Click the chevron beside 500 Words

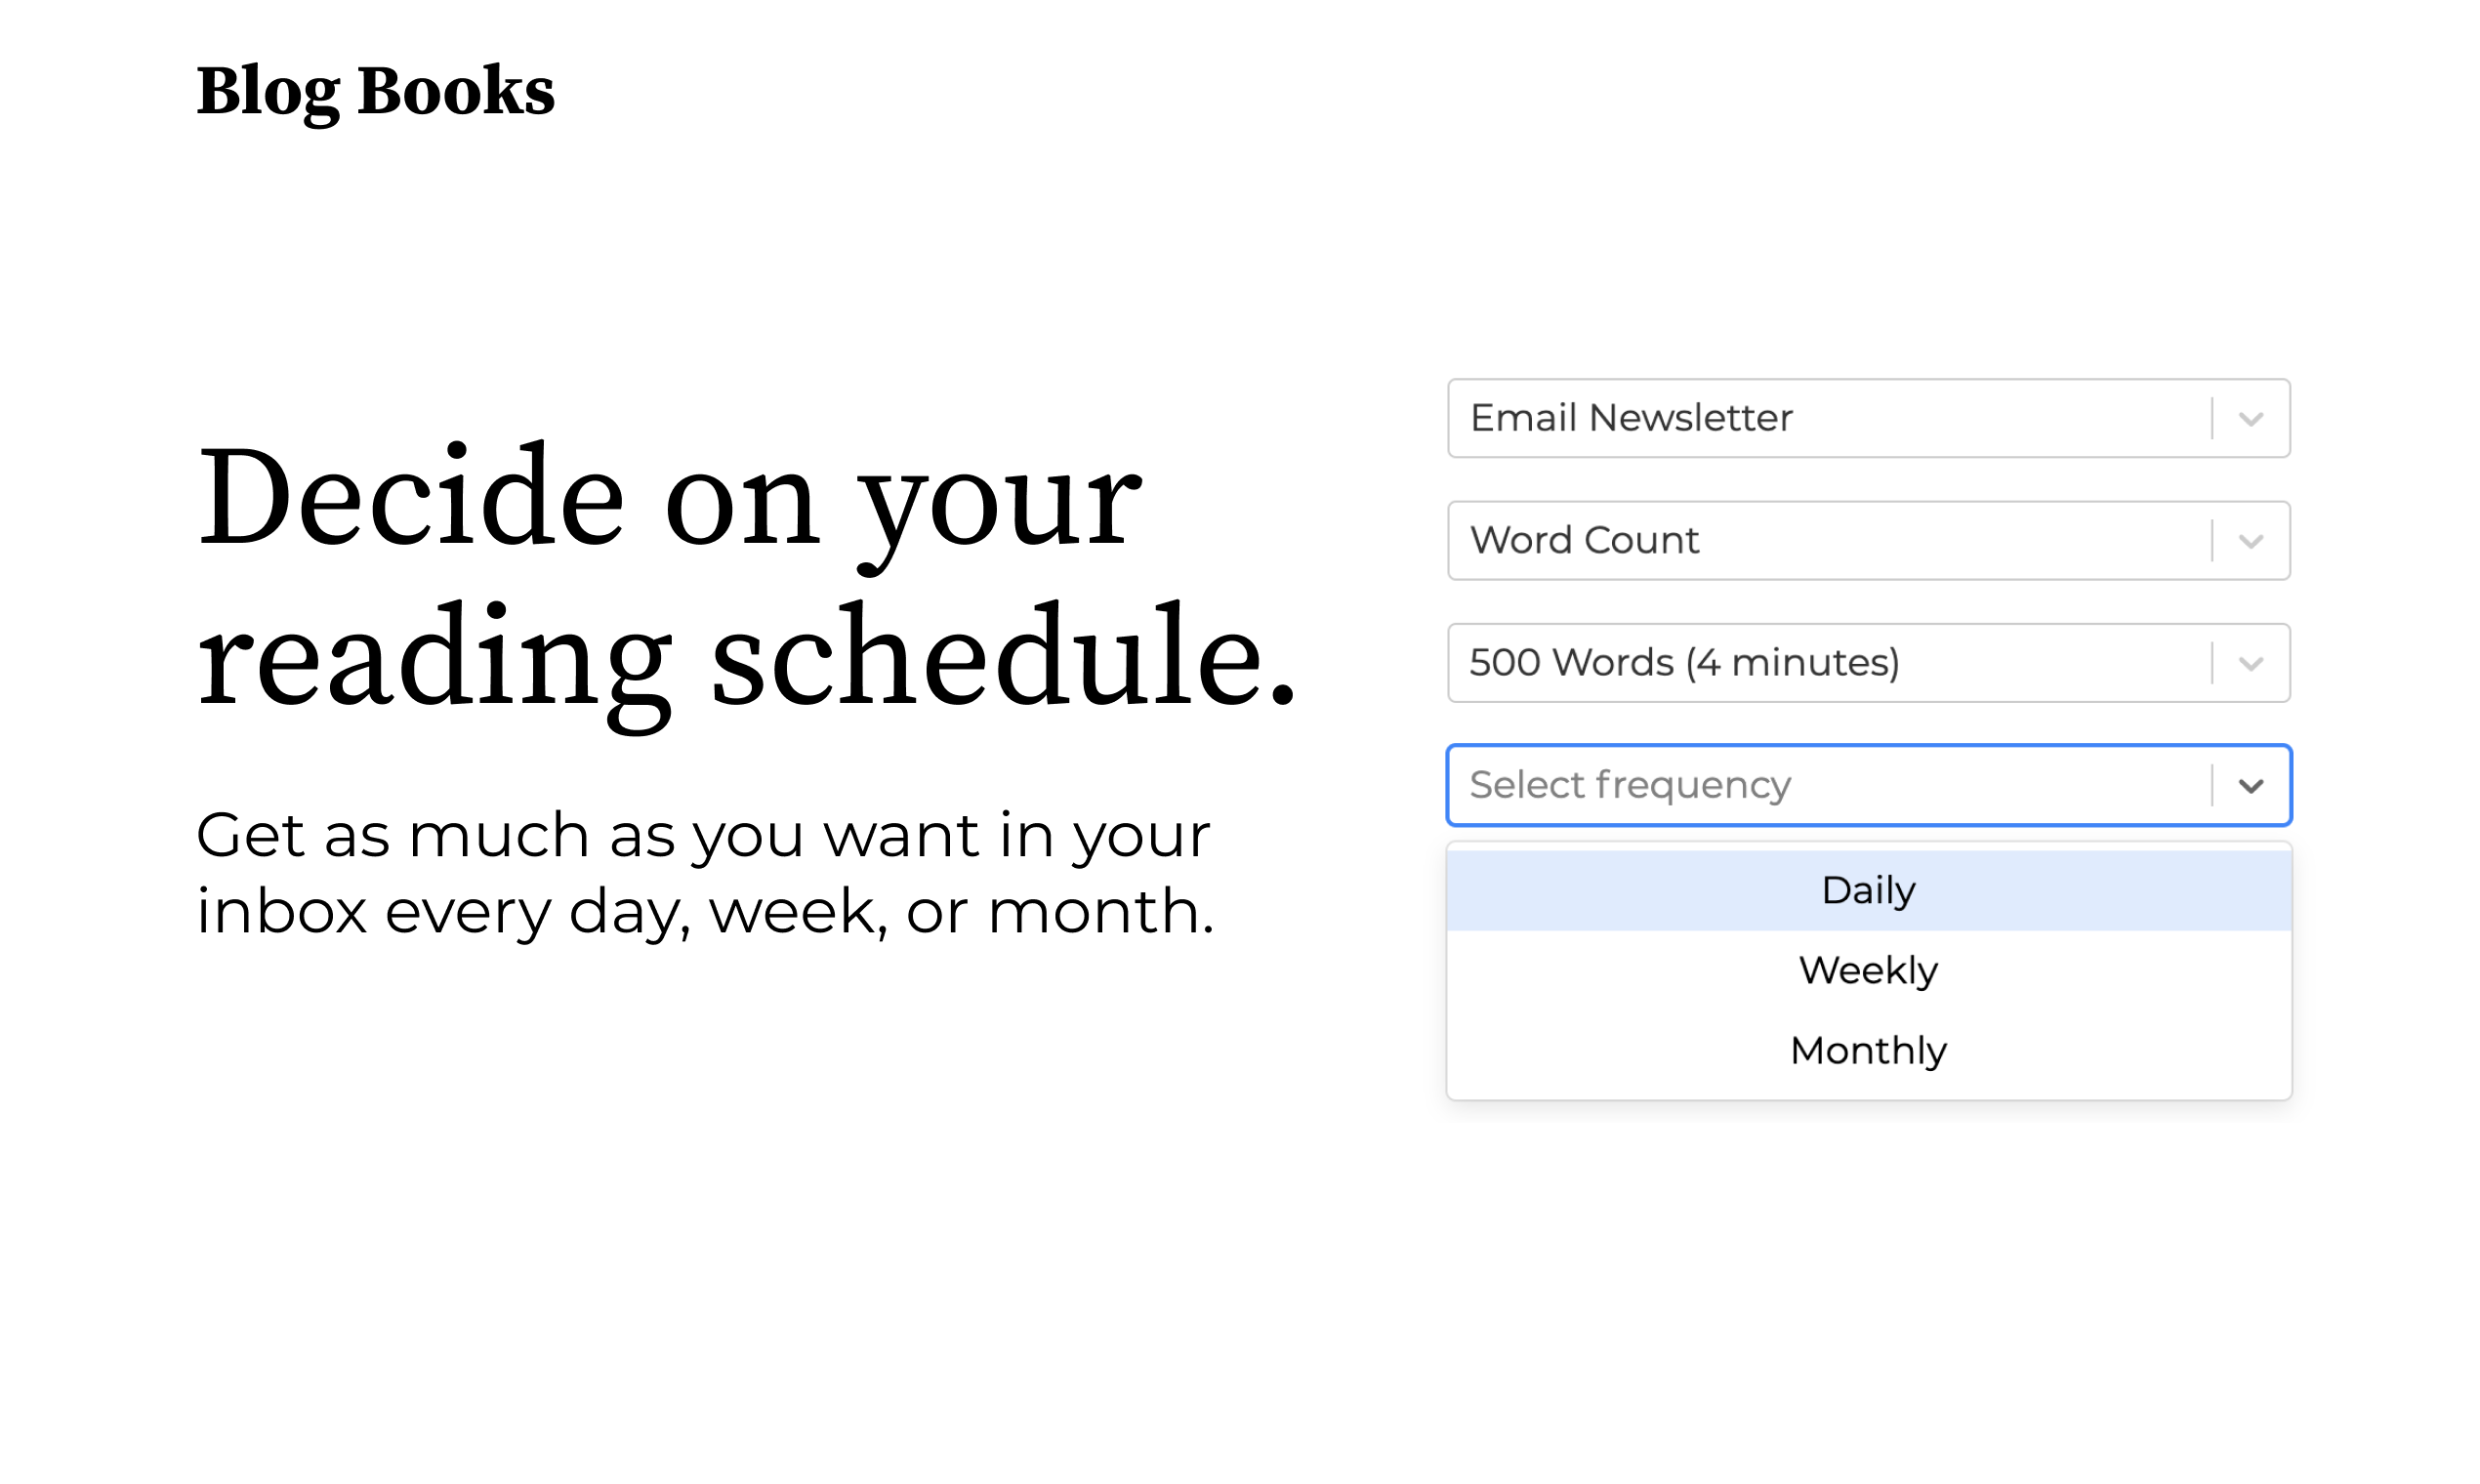[x=2250, y=664]
